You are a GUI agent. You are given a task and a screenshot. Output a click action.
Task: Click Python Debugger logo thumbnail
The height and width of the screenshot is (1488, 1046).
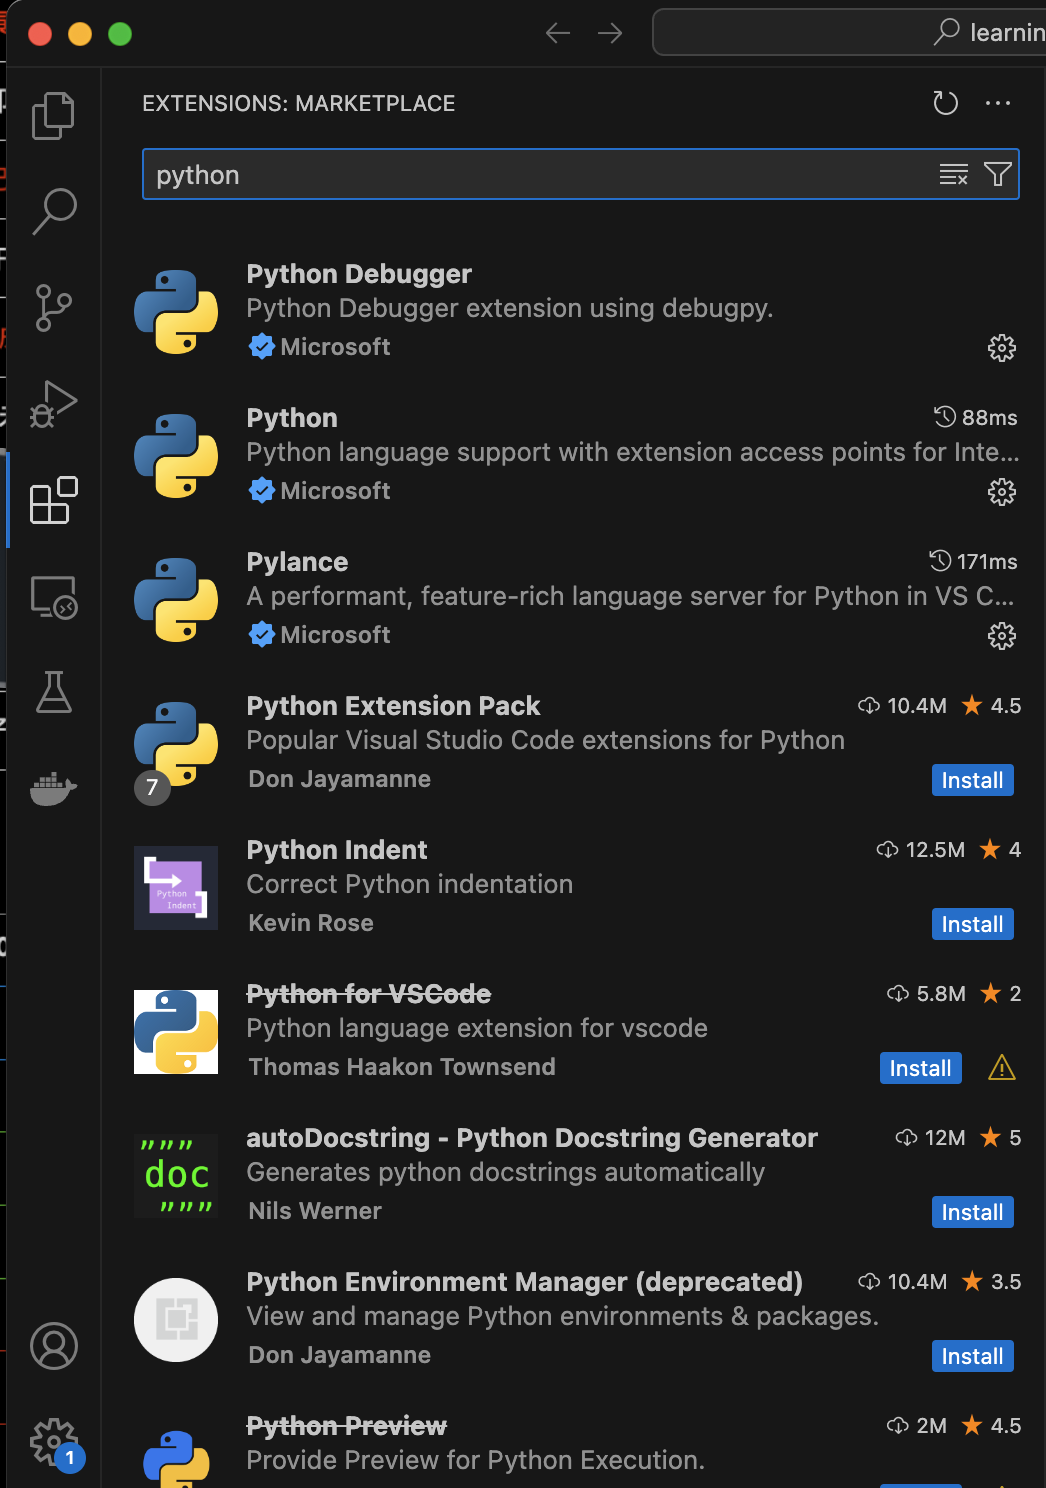point(176,312)
